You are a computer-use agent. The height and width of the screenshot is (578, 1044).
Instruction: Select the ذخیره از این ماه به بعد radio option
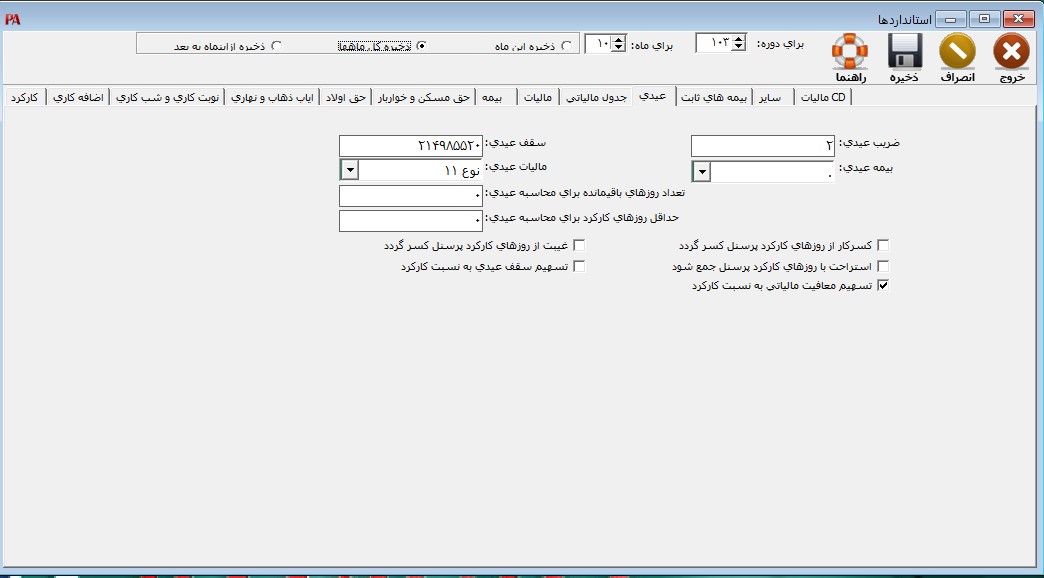[x=277, y=45]
